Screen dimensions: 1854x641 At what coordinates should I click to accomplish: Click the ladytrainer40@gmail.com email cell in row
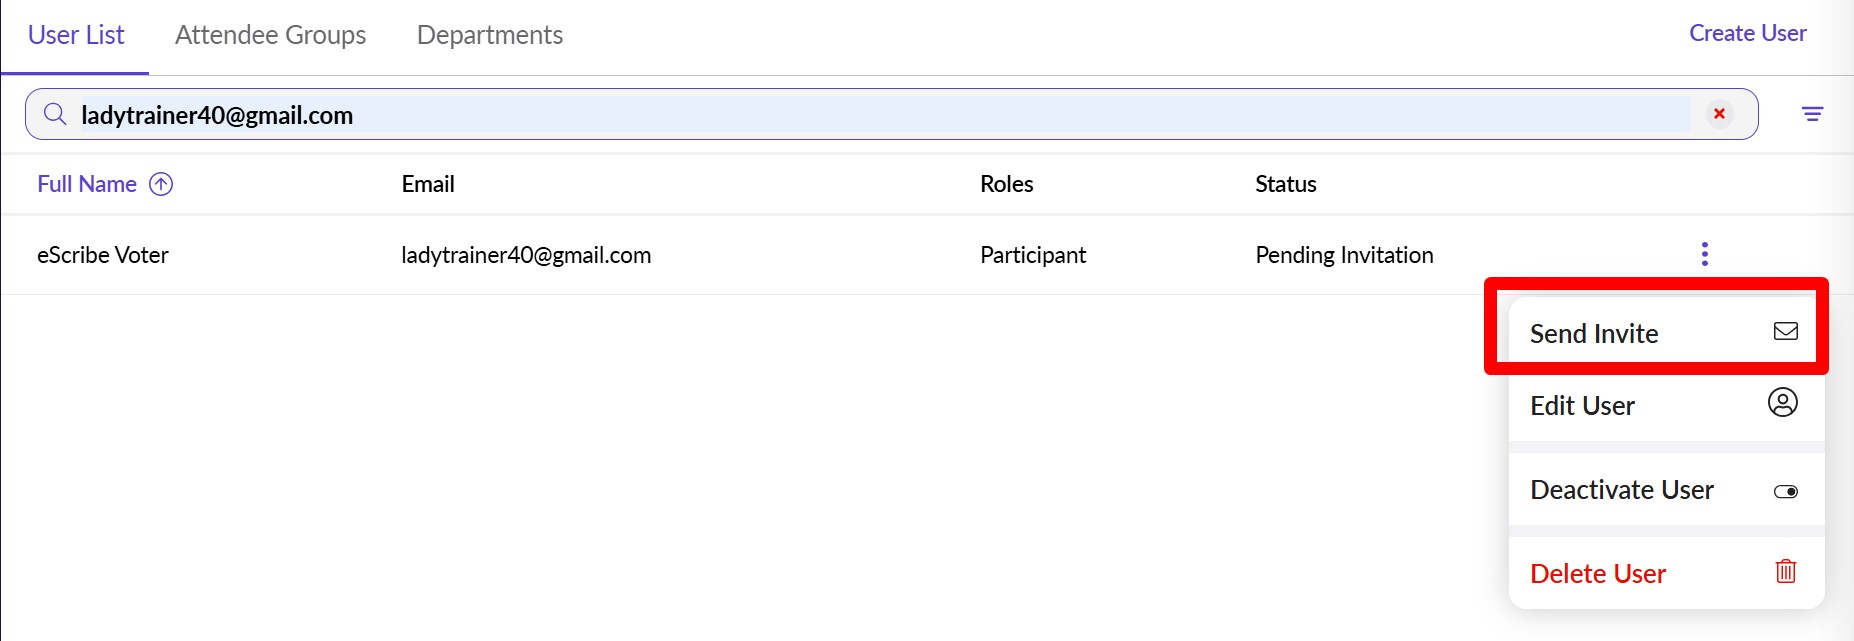[x=526, y=255]
